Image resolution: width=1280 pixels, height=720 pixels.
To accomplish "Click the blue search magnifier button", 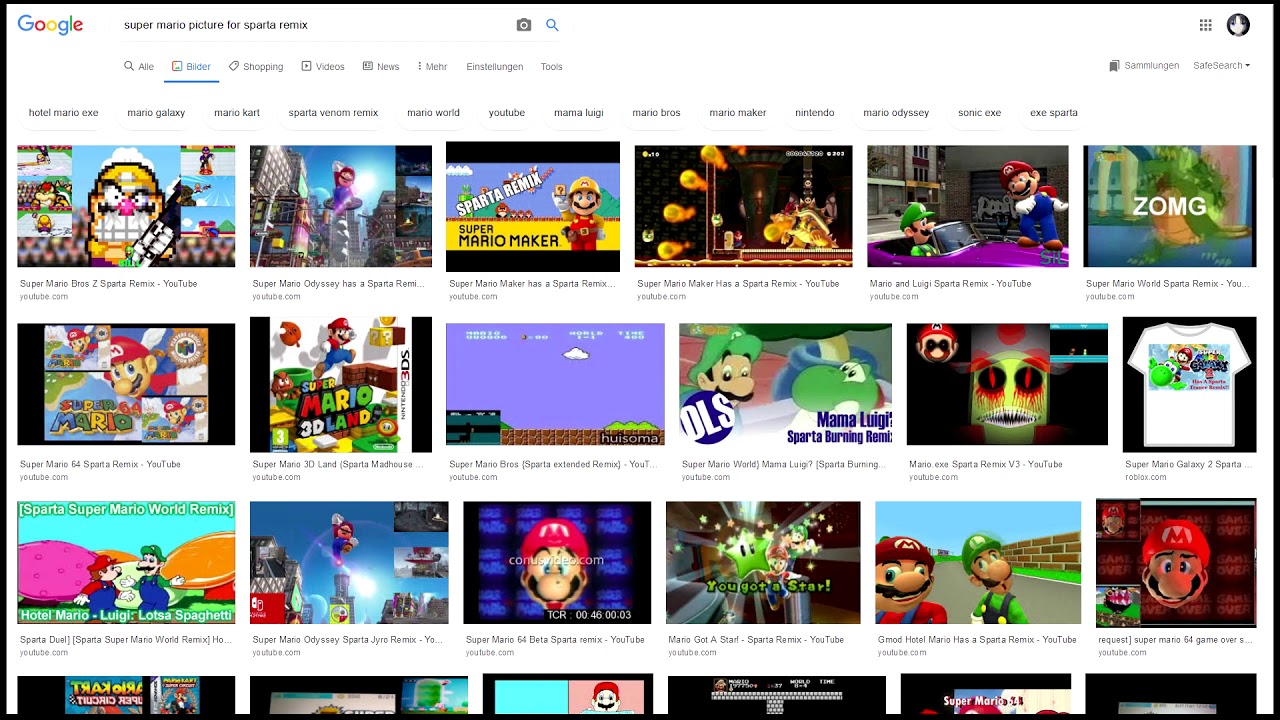I will (x=552, y=25).
